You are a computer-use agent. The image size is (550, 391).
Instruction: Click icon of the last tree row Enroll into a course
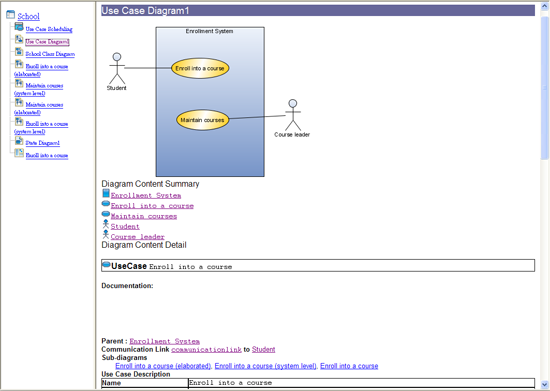pos(19,153)
